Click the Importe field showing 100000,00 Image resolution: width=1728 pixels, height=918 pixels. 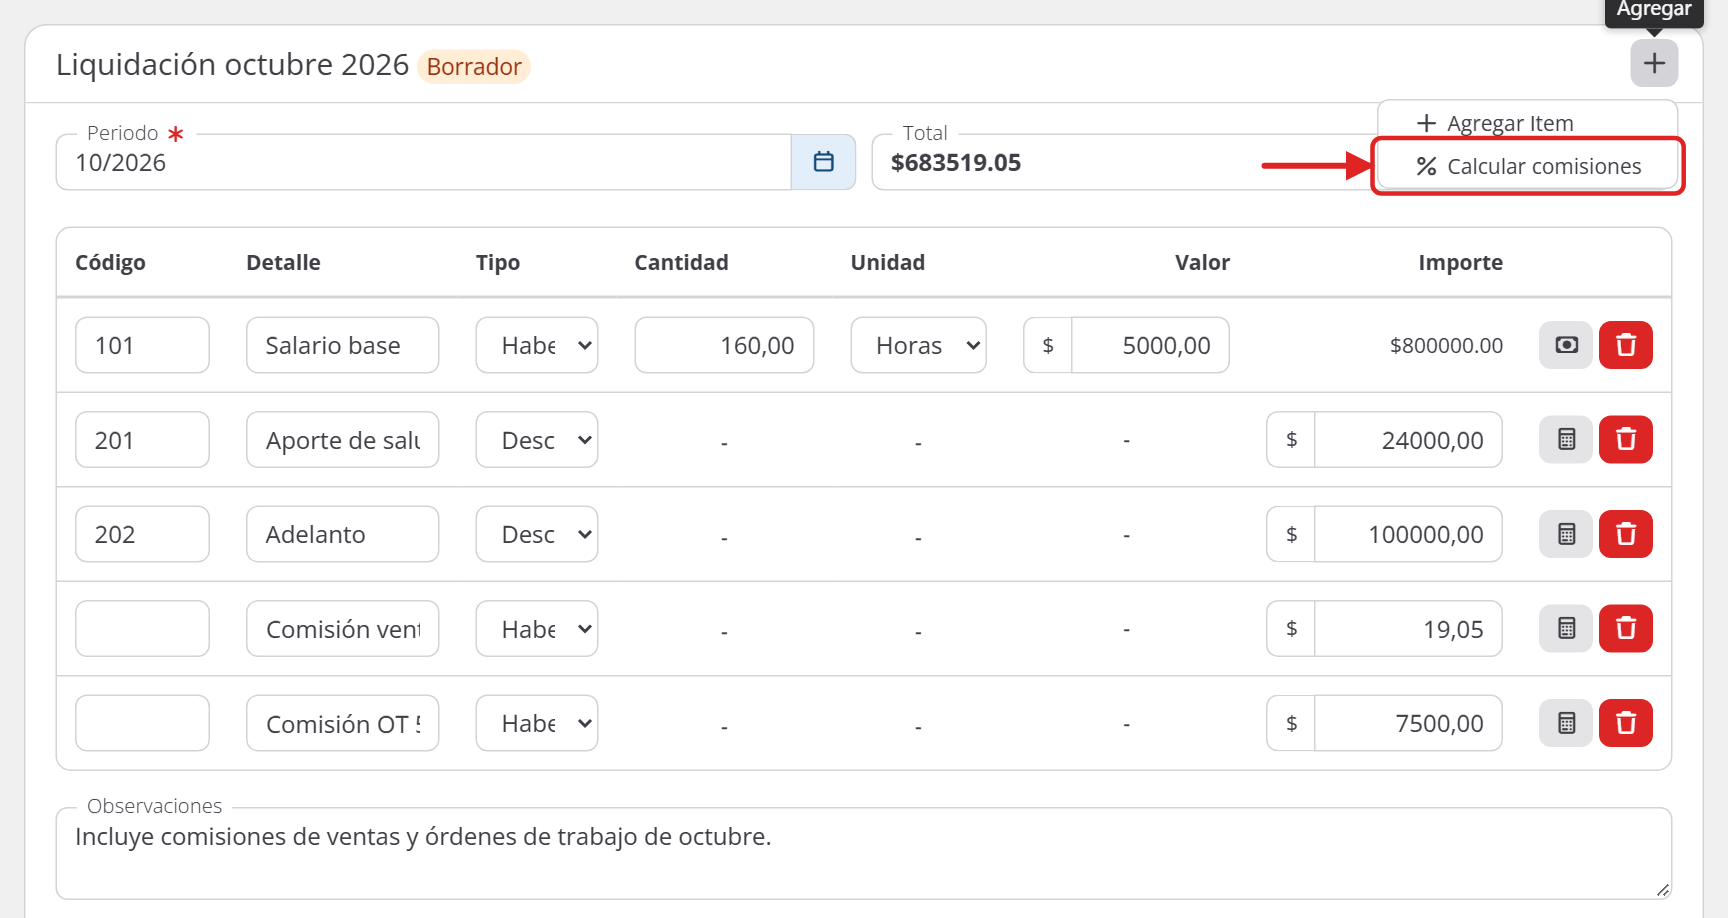pyautogui.click(x=1408, y=534)
